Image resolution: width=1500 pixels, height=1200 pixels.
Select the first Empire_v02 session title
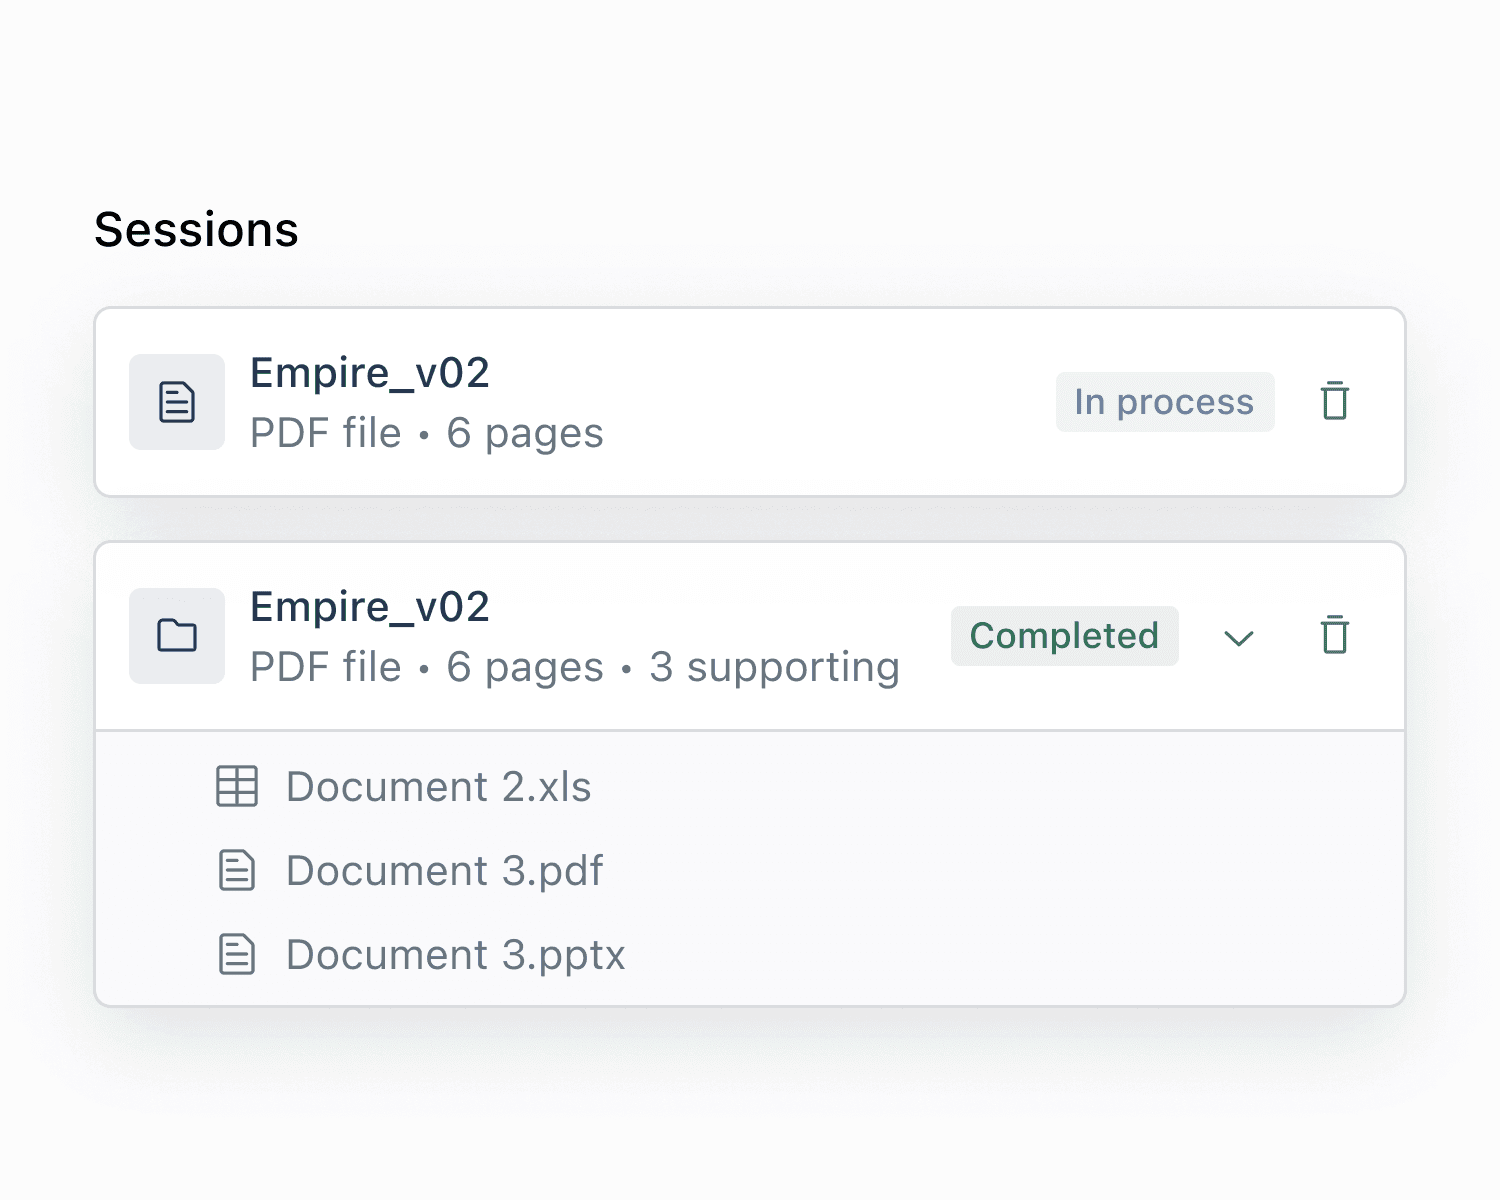pyautogui.click(x=370, y=373)
